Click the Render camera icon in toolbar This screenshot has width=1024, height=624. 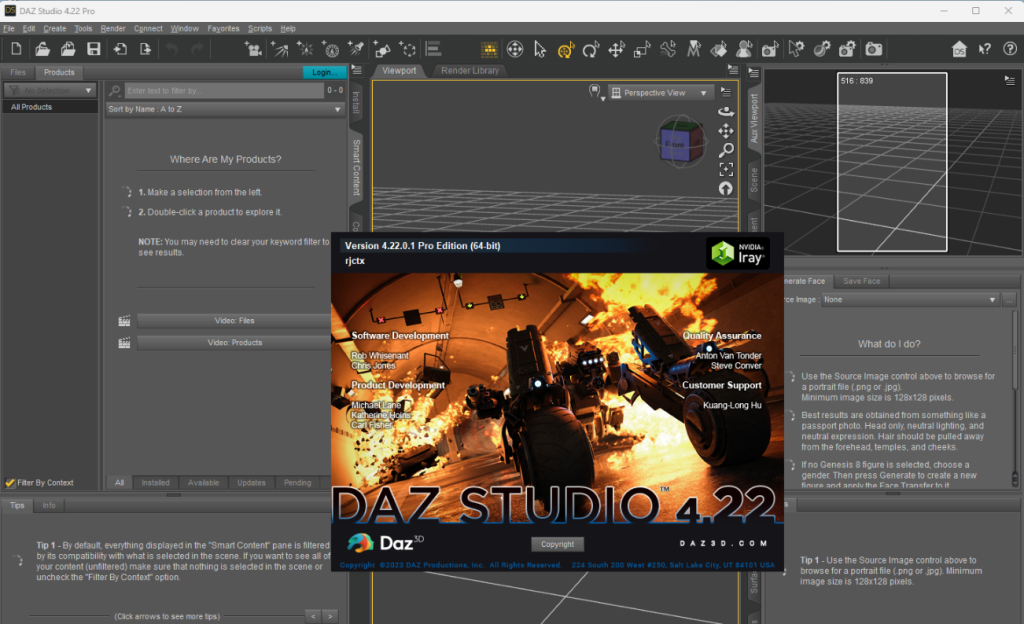coord(874,49)
